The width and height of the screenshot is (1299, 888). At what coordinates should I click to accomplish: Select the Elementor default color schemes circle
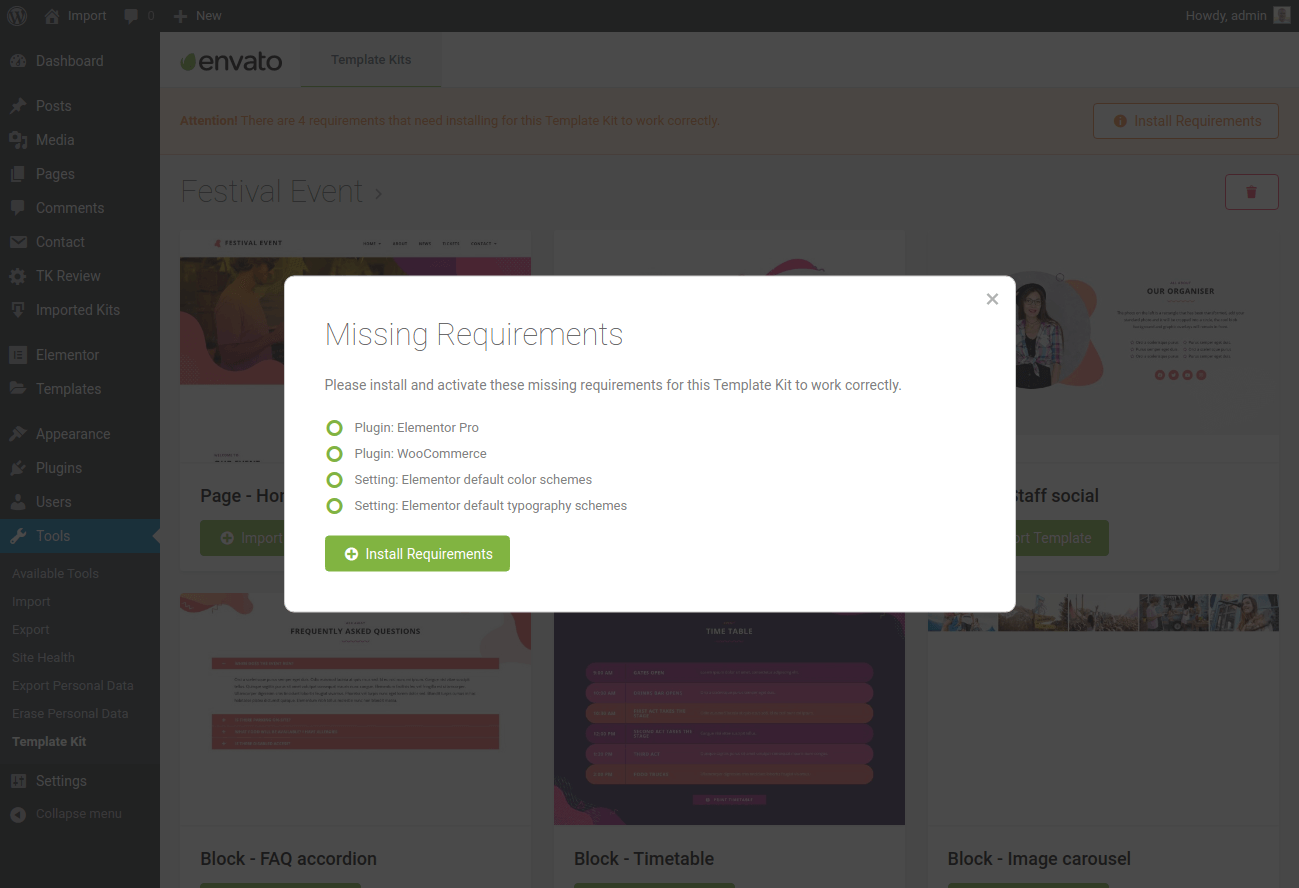point(335,480)
